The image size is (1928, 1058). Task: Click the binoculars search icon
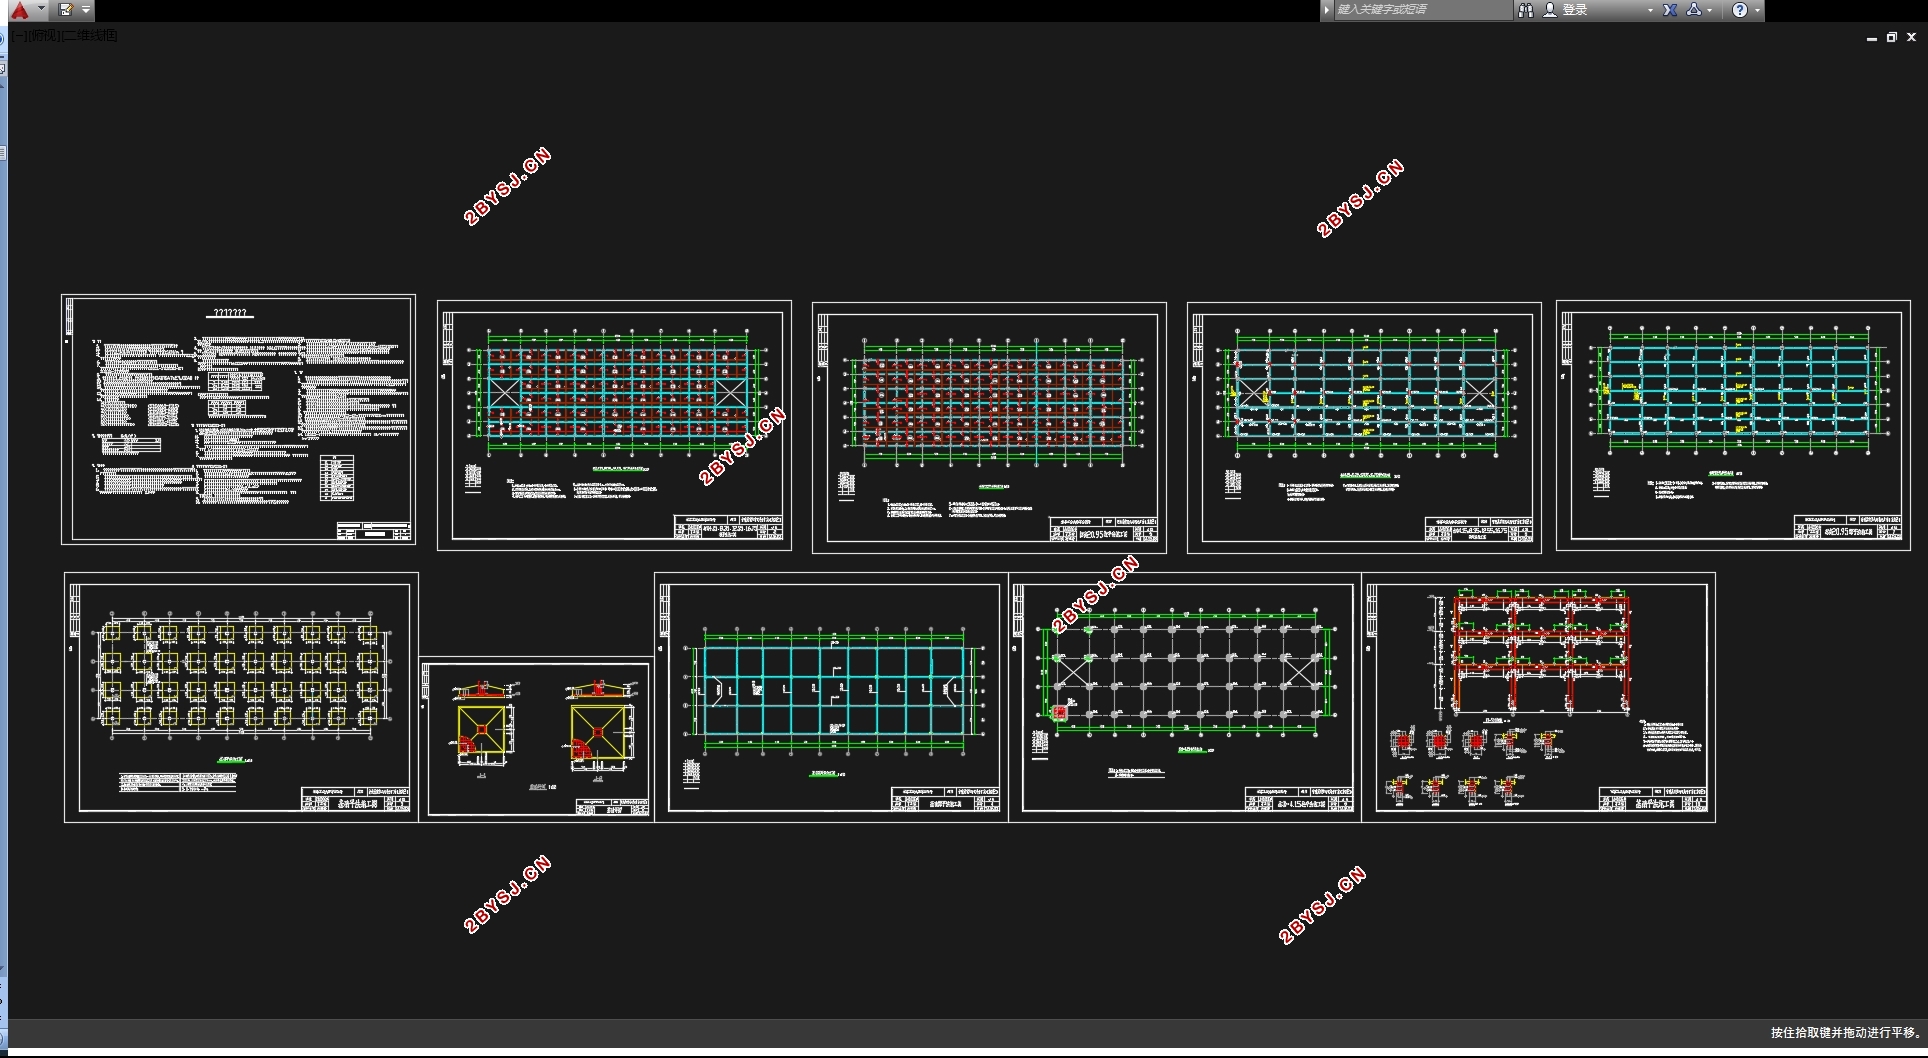[x=1526, y=10]
